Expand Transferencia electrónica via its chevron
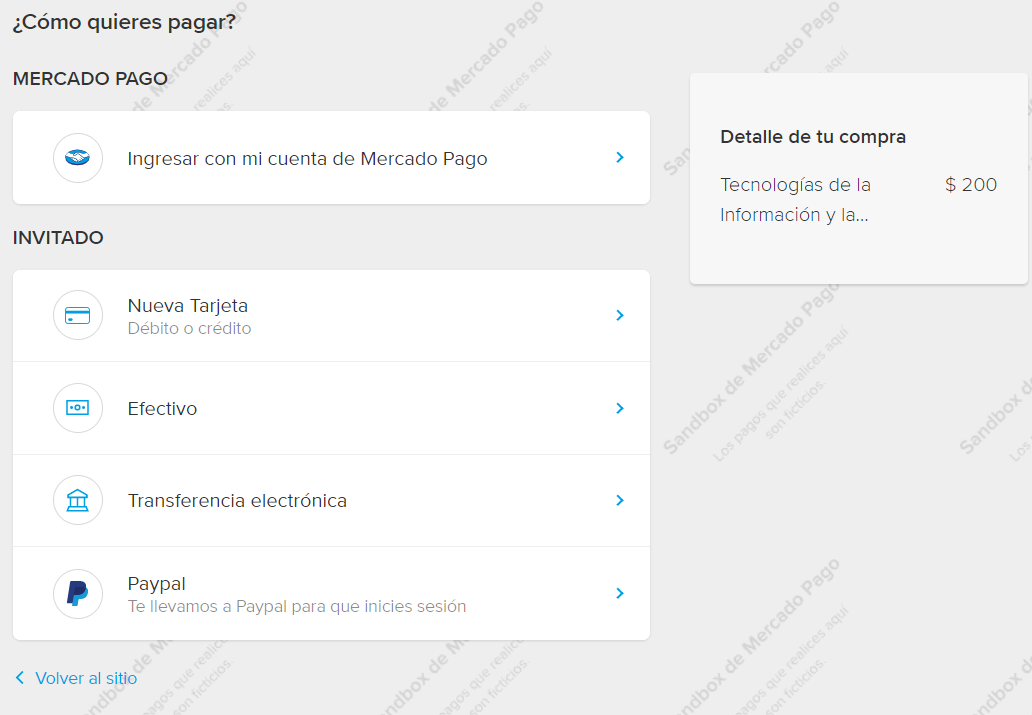Screen dimensions: 1032x715 [619, 500]
